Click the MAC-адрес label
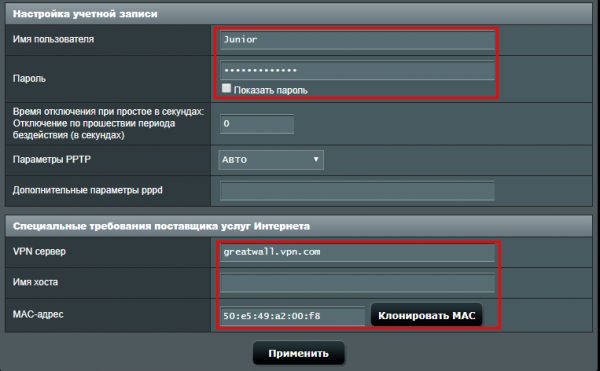 tap(38, 314)
